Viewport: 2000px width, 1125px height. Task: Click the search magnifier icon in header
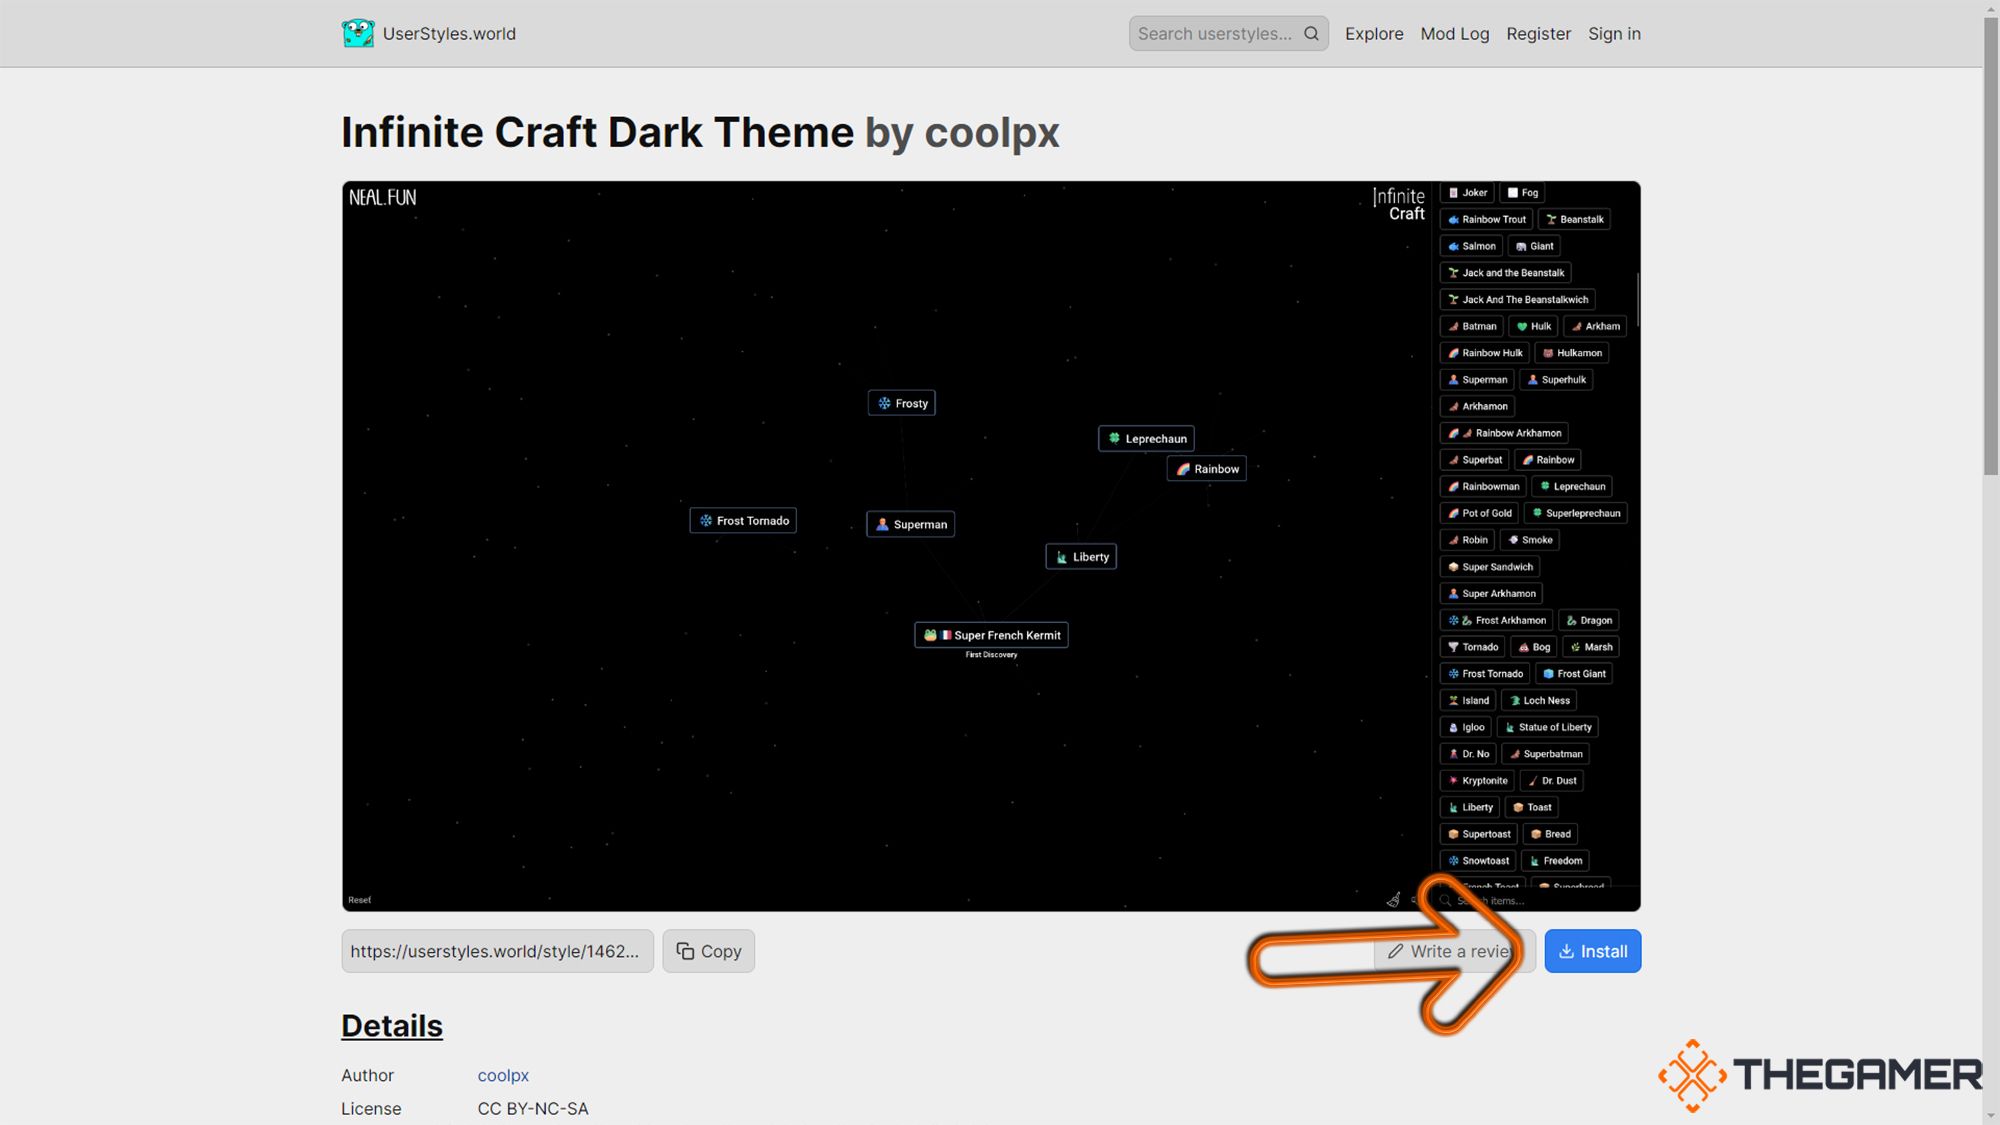point(1311,33)
